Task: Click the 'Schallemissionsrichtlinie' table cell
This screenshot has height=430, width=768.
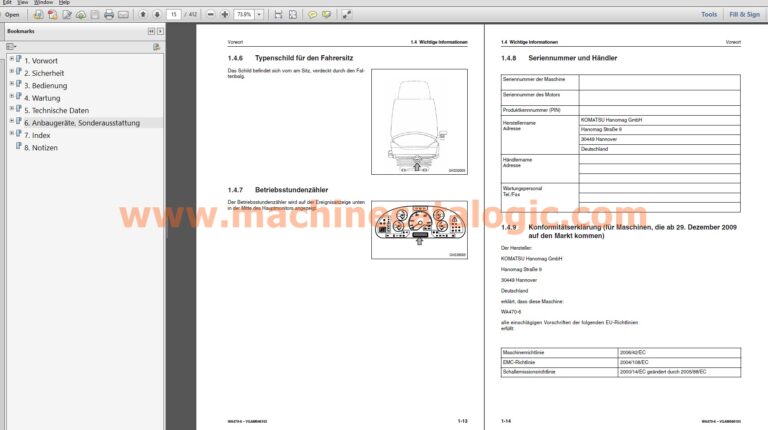Action: (x=559, y=372)
